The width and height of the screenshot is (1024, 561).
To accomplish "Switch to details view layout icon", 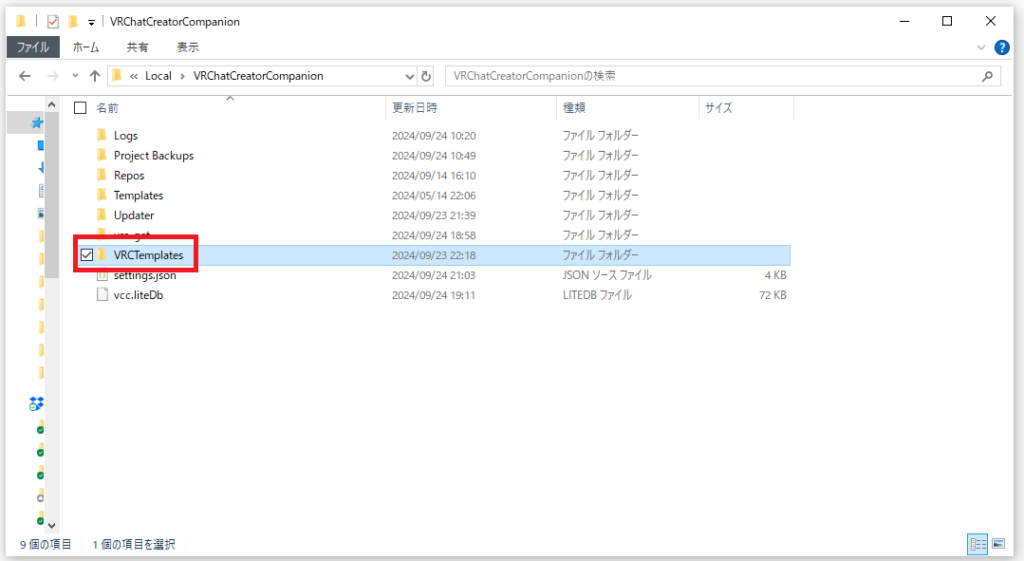I will pyautogui.click(x=978, y=543).
